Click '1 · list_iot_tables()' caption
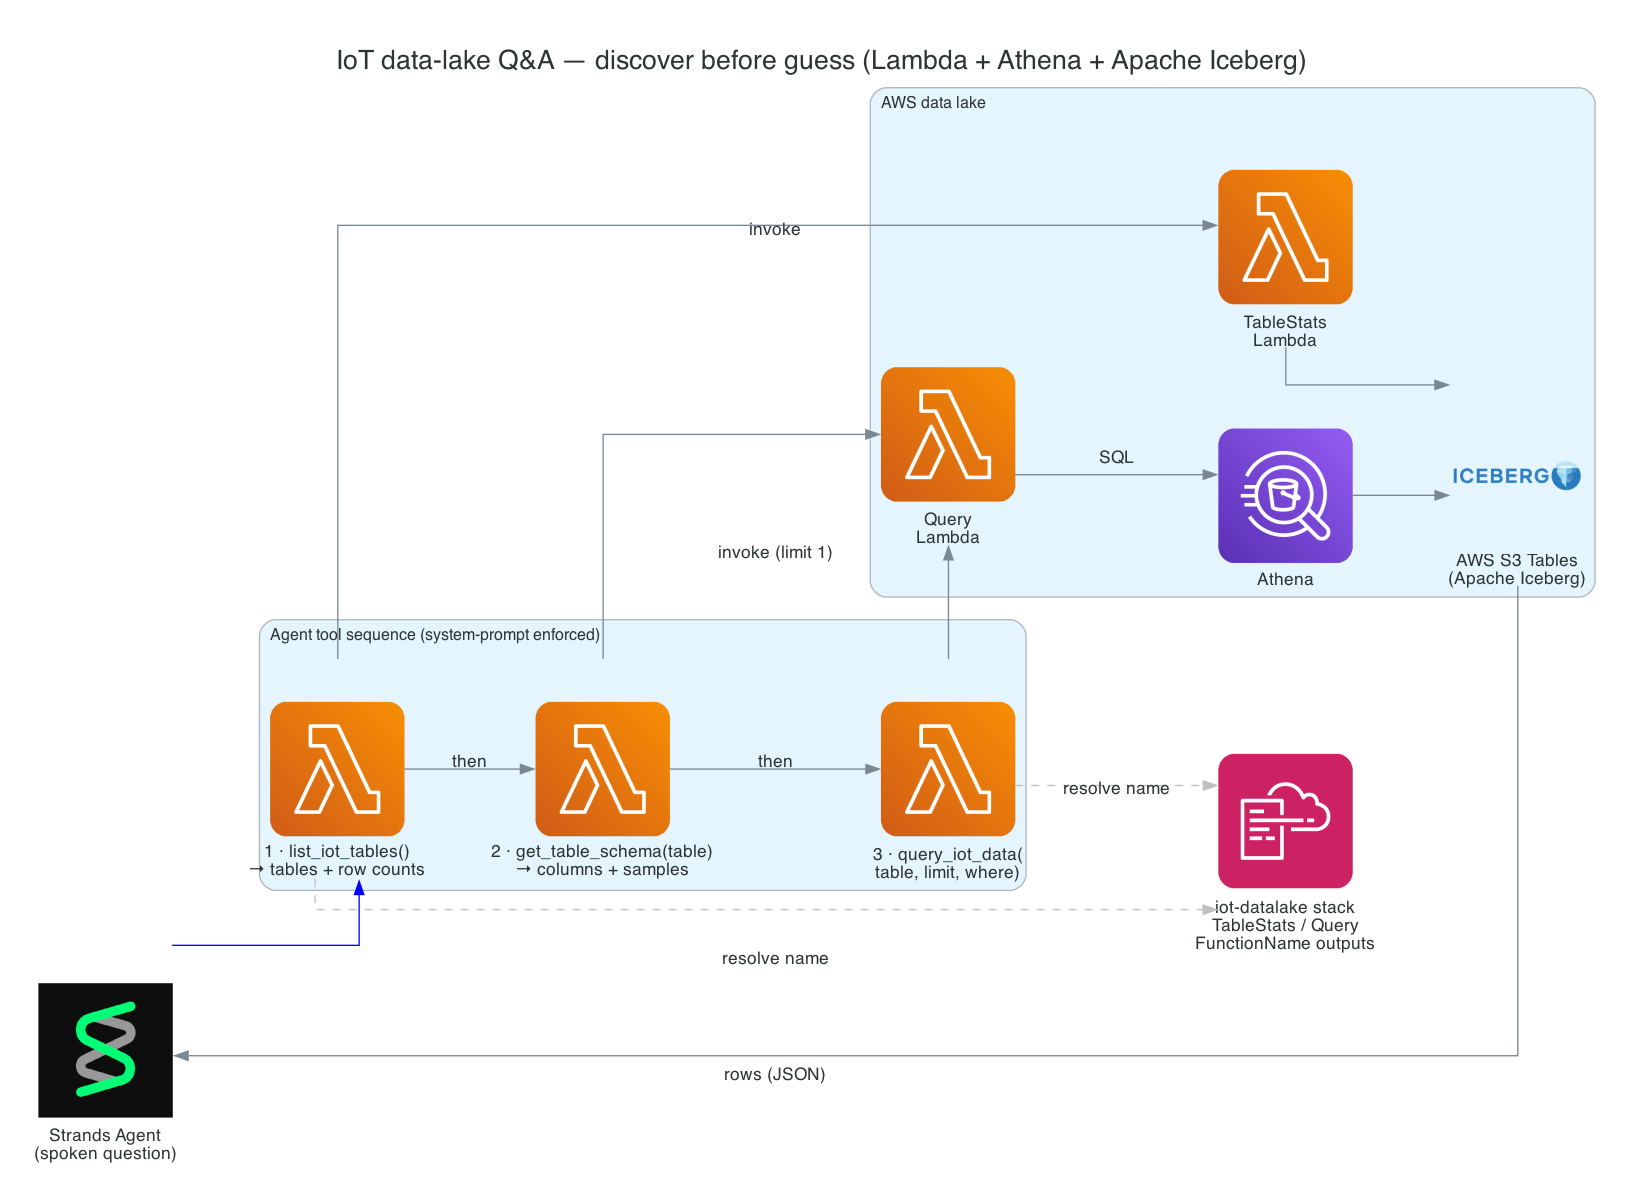The width and height of the screenshot is (1644, 1199). coord(337,851)
